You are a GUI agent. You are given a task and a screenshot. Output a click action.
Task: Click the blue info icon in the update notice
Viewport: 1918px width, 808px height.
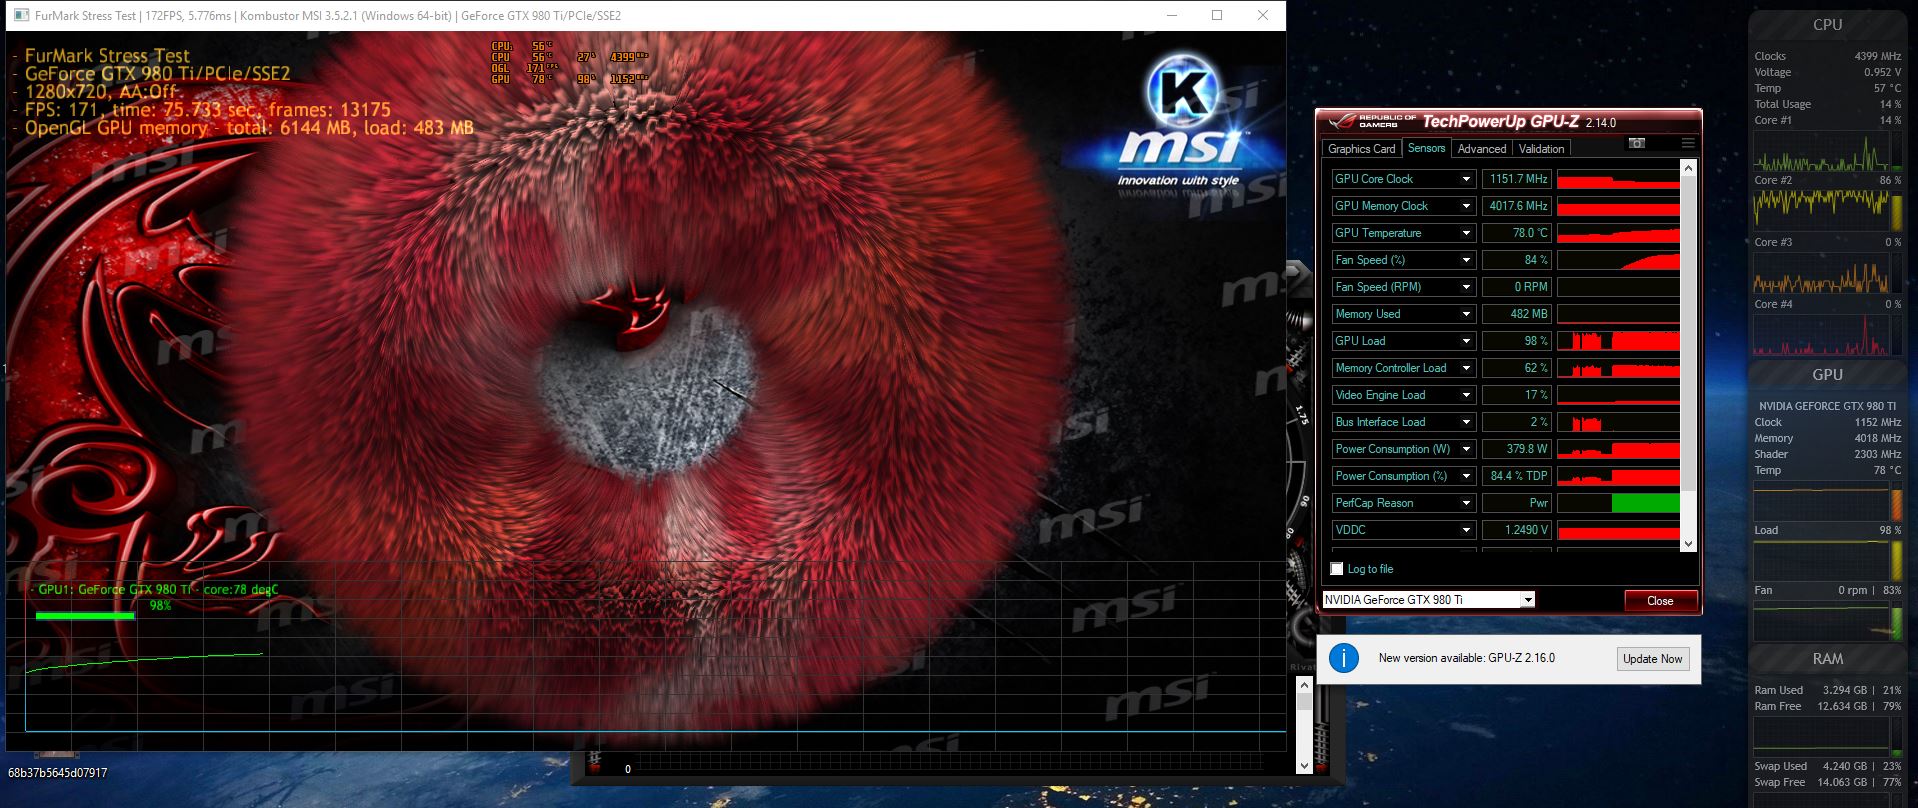(x=1344, y=658)
